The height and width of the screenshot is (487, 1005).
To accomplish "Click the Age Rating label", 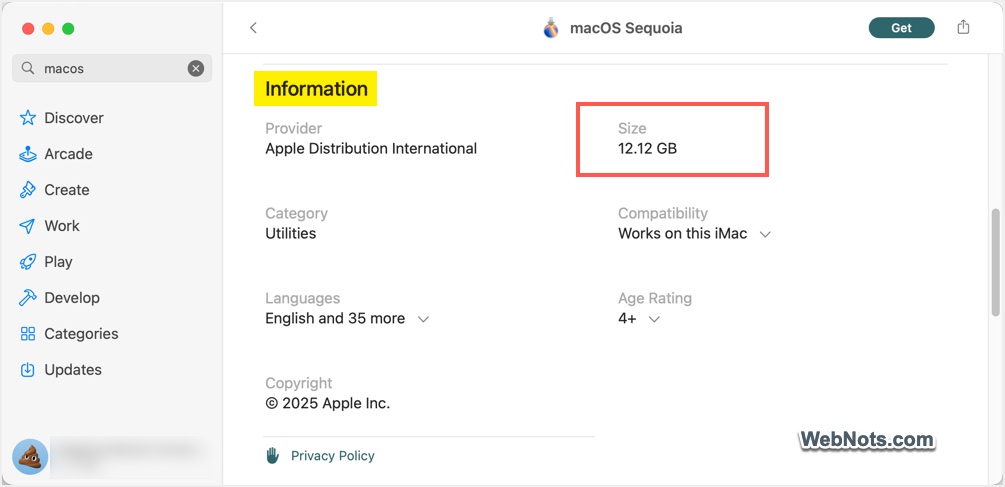I will click(655, 298).
